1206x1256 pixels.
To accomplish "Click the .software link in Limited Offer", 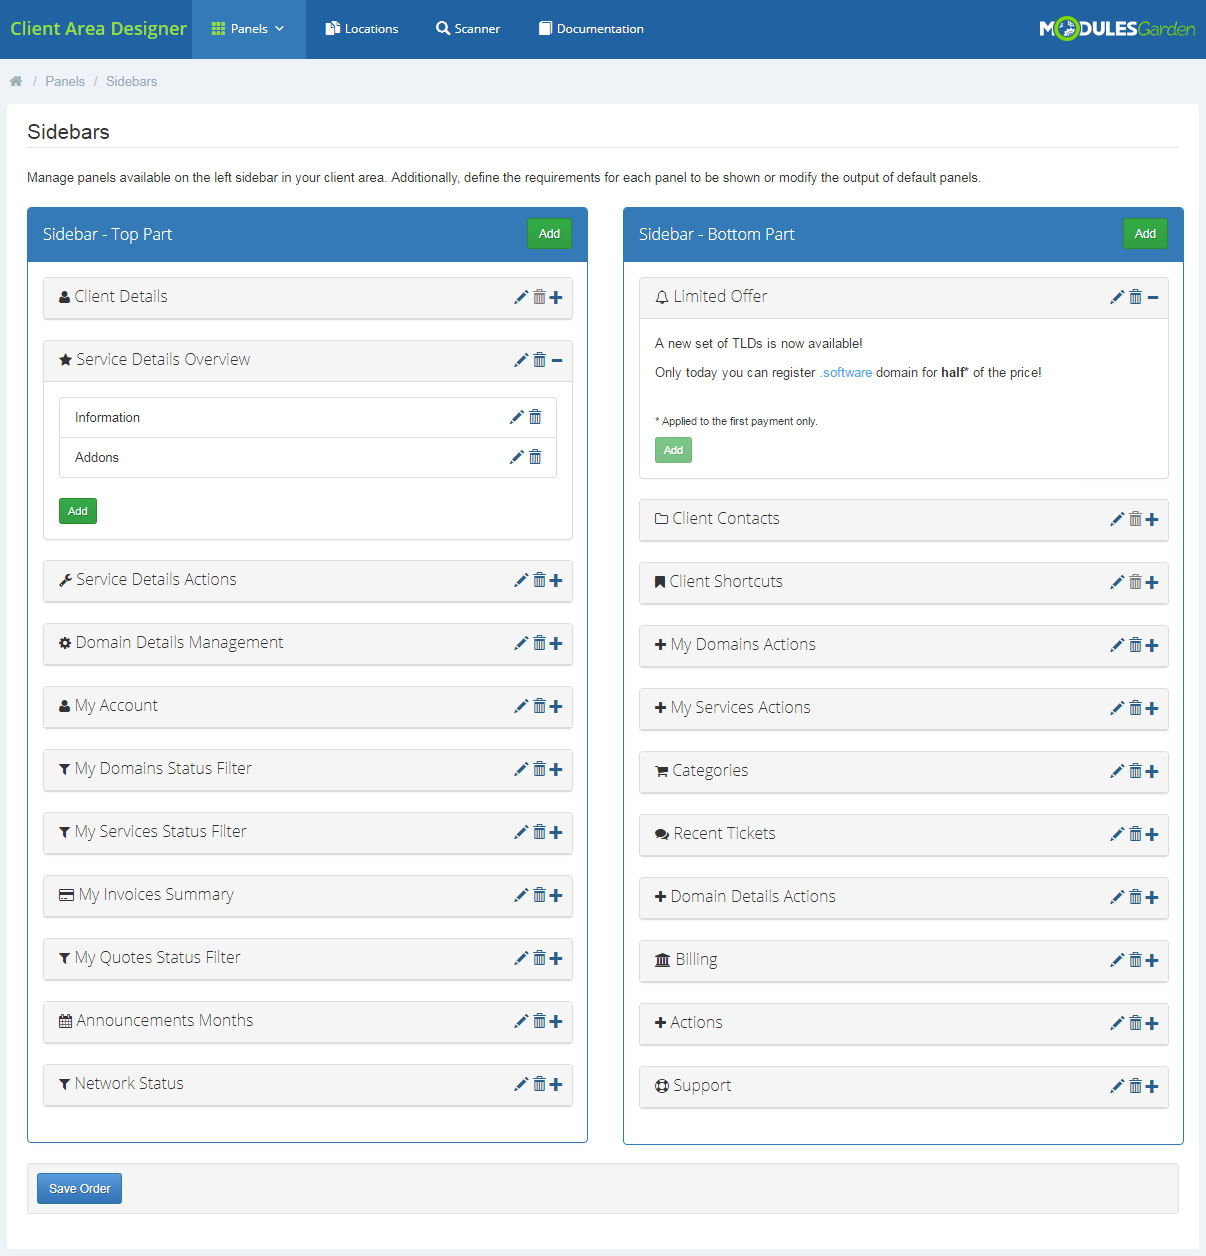I will pos(846,372).
